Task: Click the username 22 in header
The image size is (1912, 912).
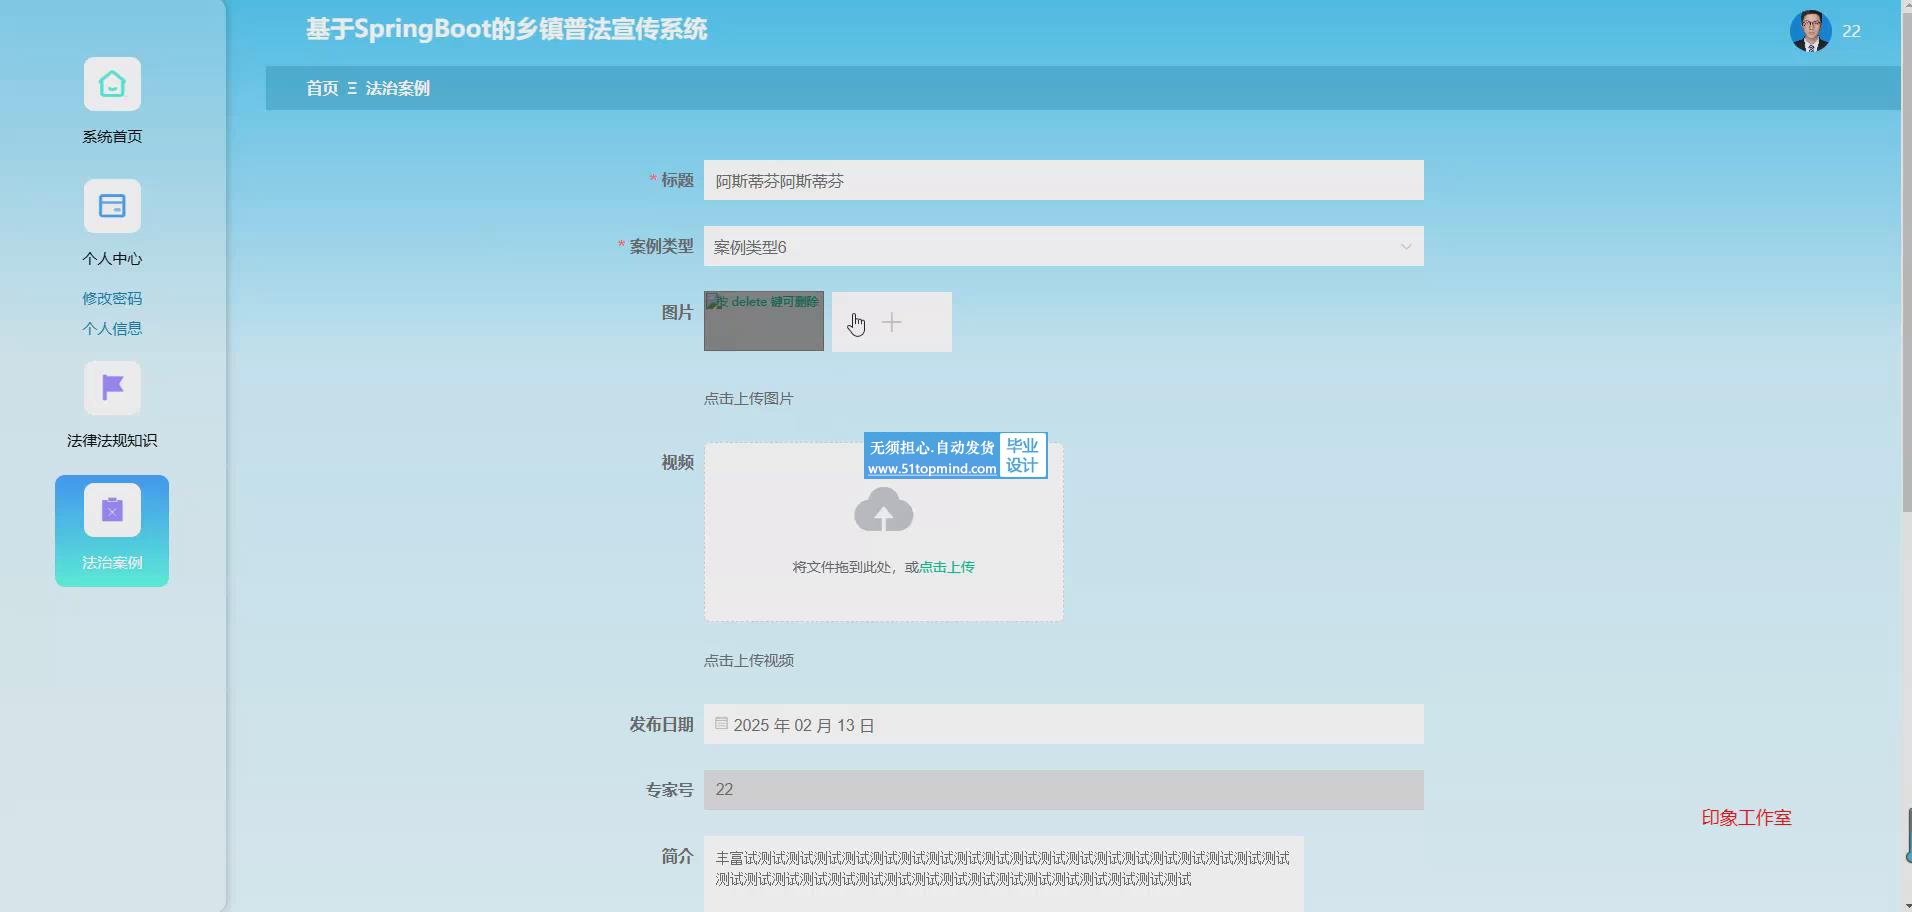Action: pyautogui.click(x=1851, y=32)
